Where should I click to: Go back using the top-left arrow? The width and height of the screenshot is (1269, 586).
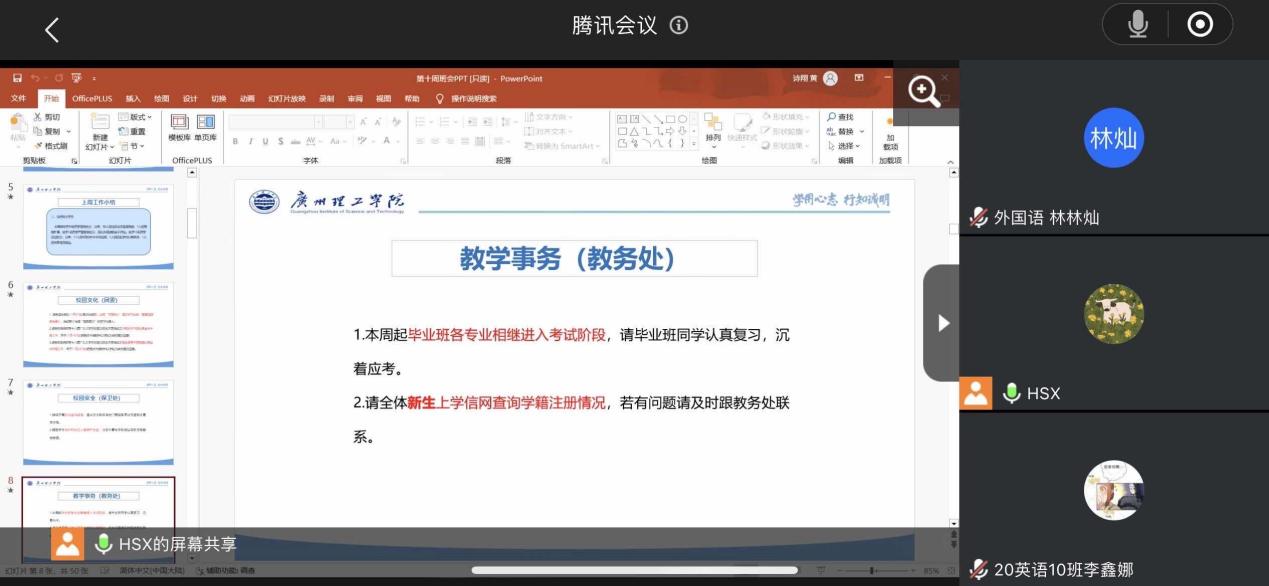(52, 30)
